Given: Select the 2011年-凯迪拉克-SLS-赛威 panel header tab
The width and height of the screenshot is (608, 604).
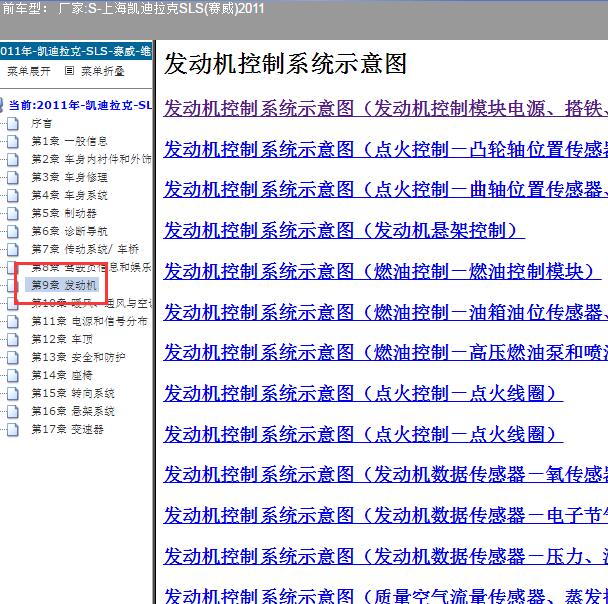Looking at the screenshot, I should [76, 51].
